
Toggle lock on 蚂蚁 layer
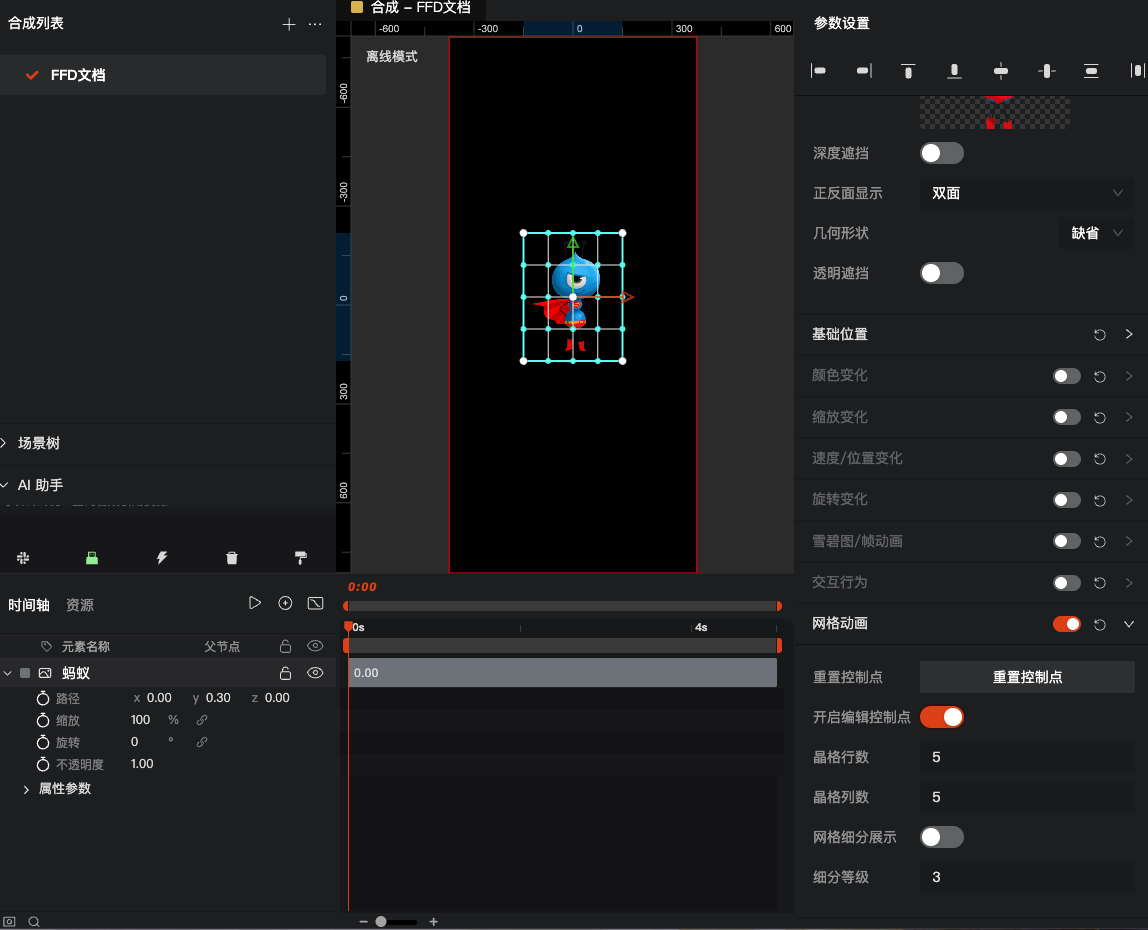[286, 673]
